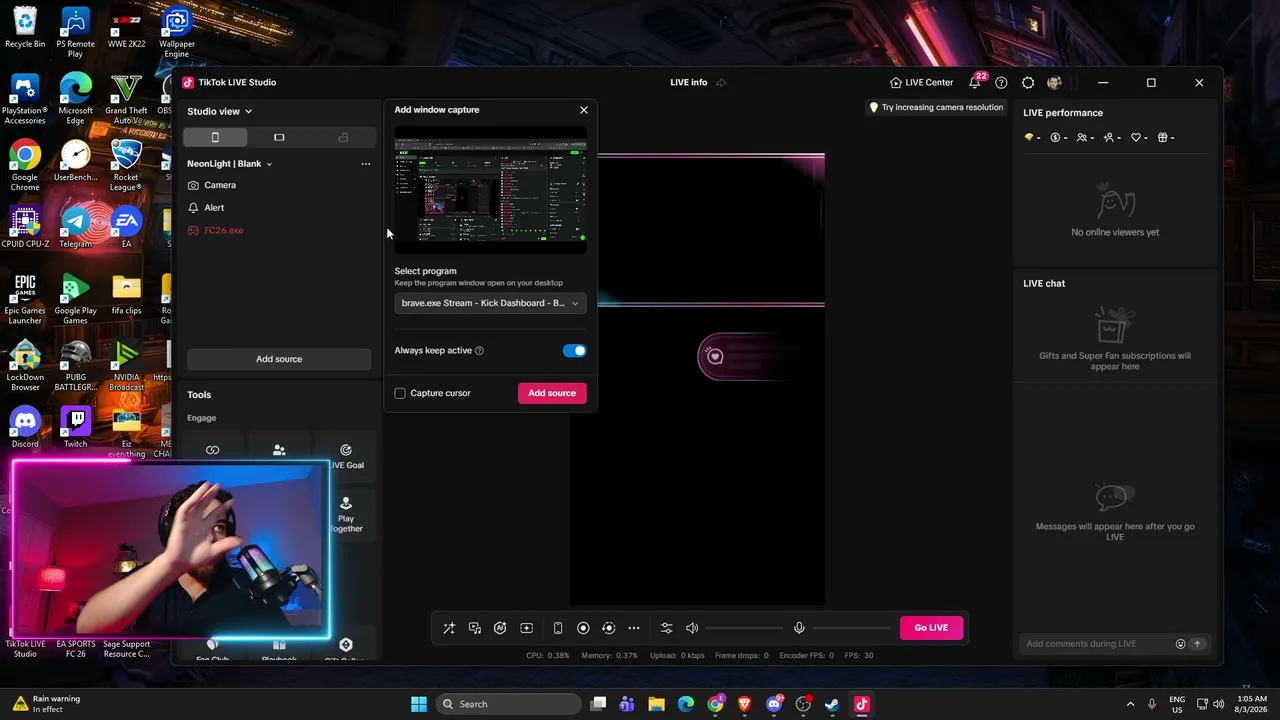Open Steam from the taskbar
The width and height of the screenshot is (1280, 720).
832,704
